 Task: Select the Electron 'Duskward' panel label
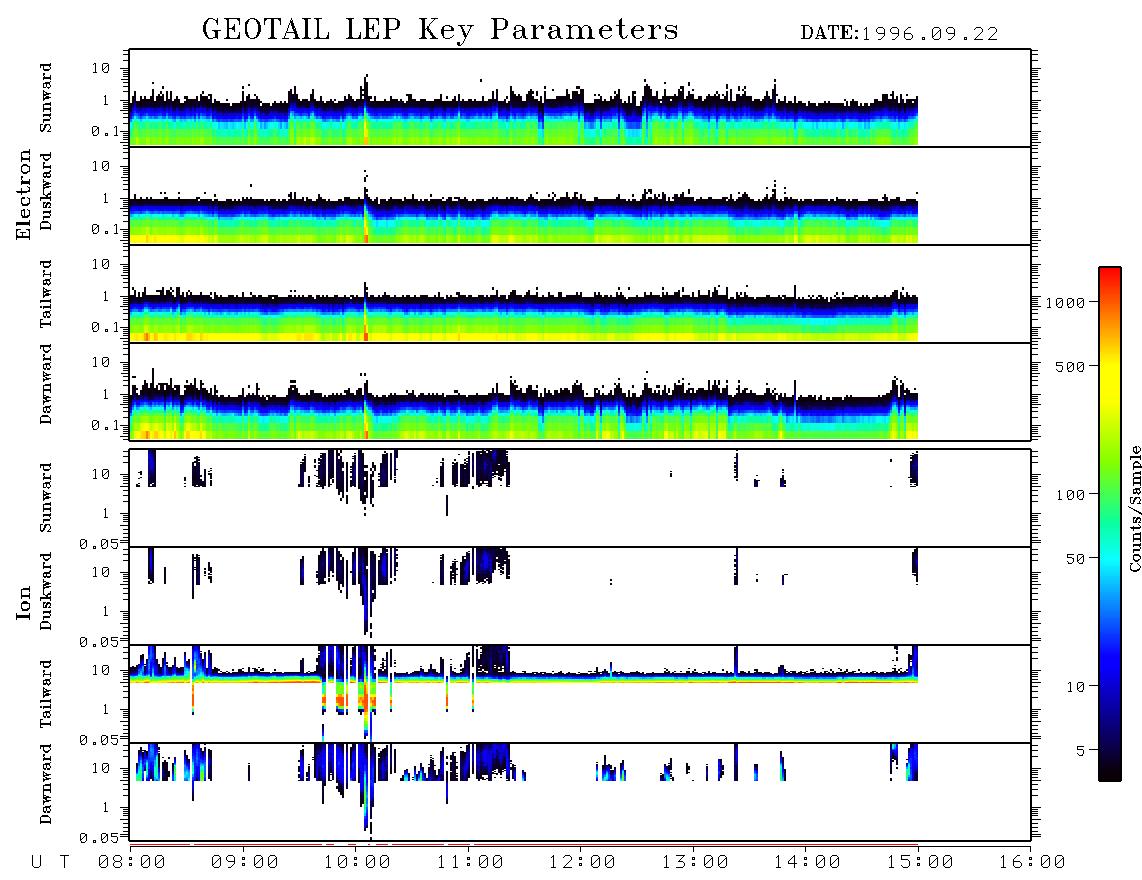pyautogui.click(x=46, y=191)
